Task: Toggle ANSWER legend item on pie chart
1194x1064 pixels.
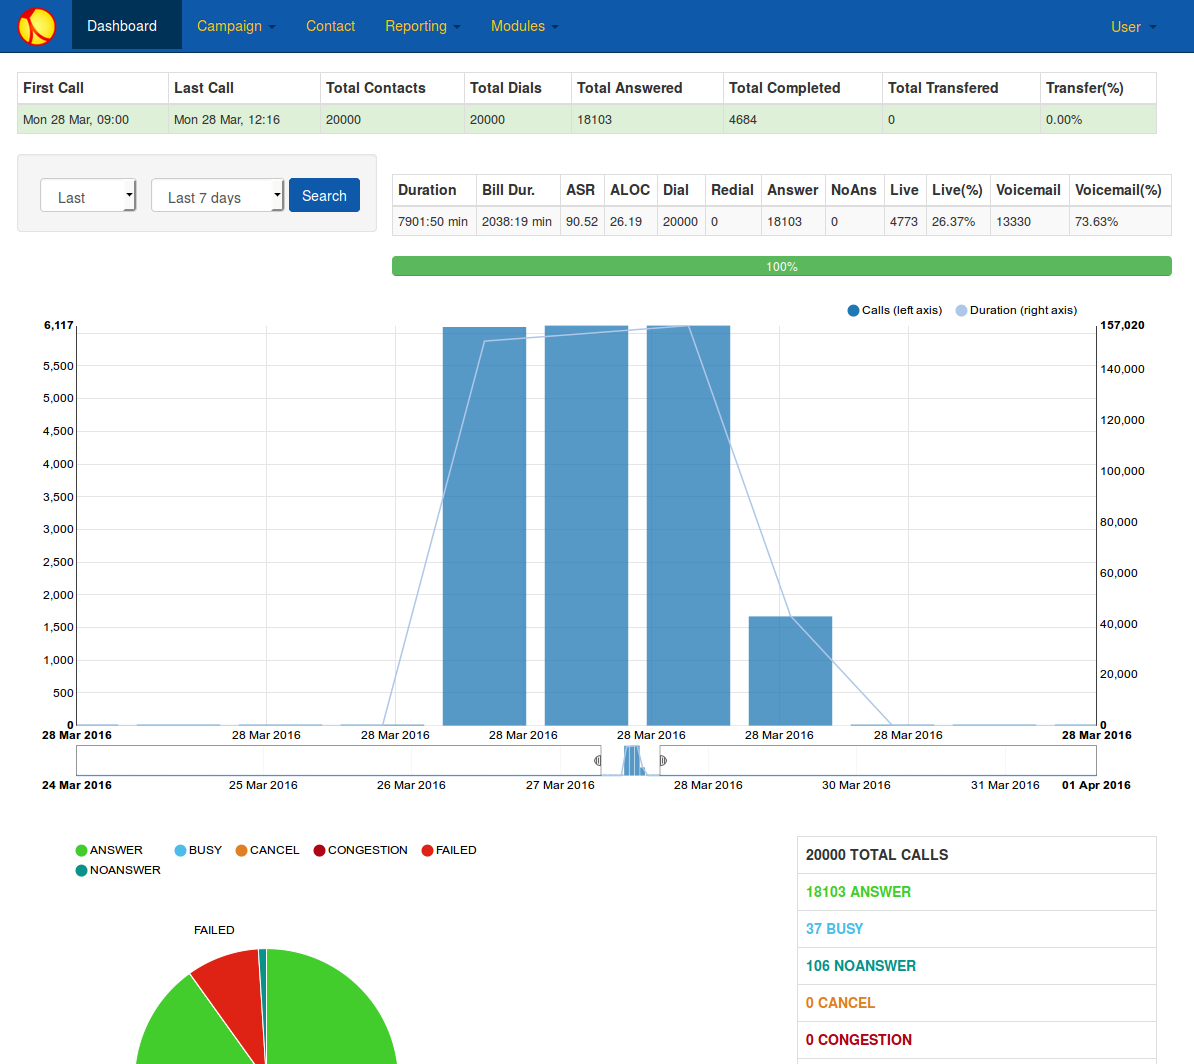Action: [109, 850]
